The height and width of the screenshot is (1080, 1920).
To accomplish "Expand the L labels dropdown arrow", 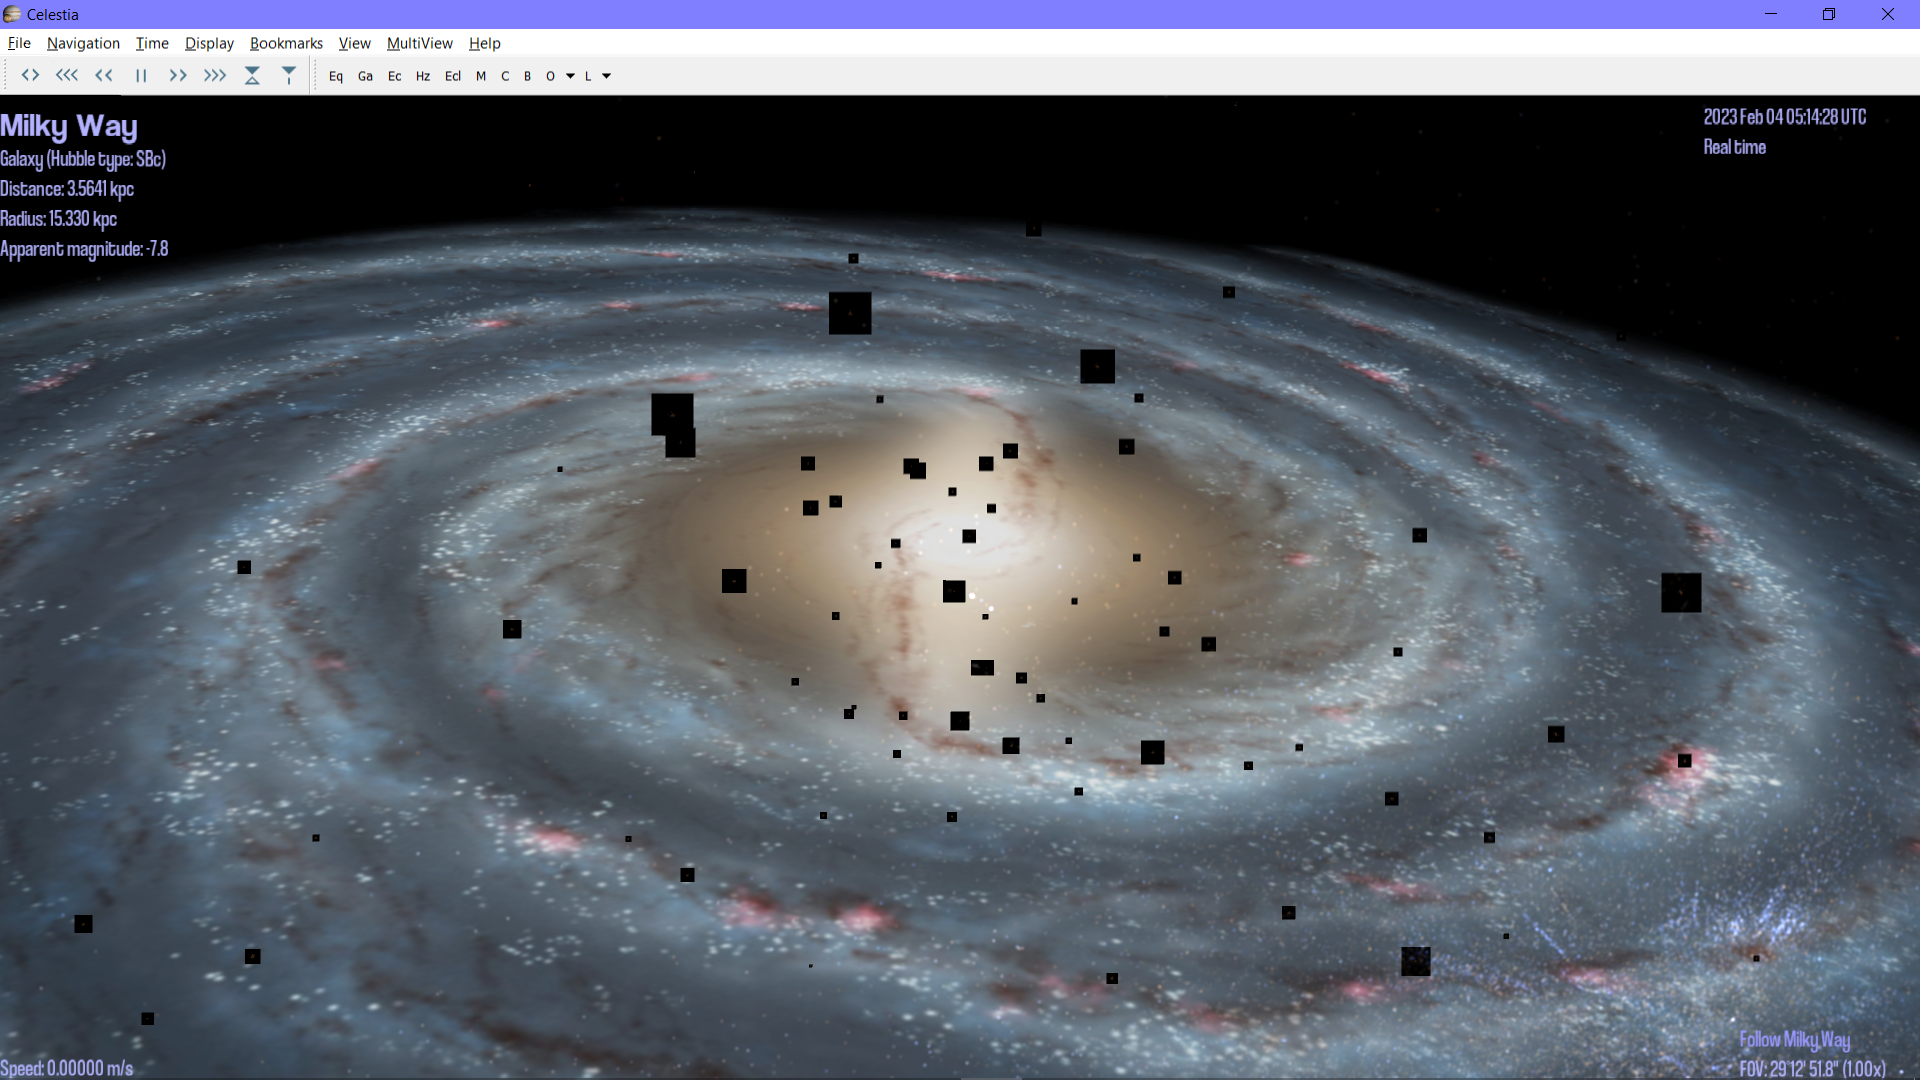I will [606, 76].
